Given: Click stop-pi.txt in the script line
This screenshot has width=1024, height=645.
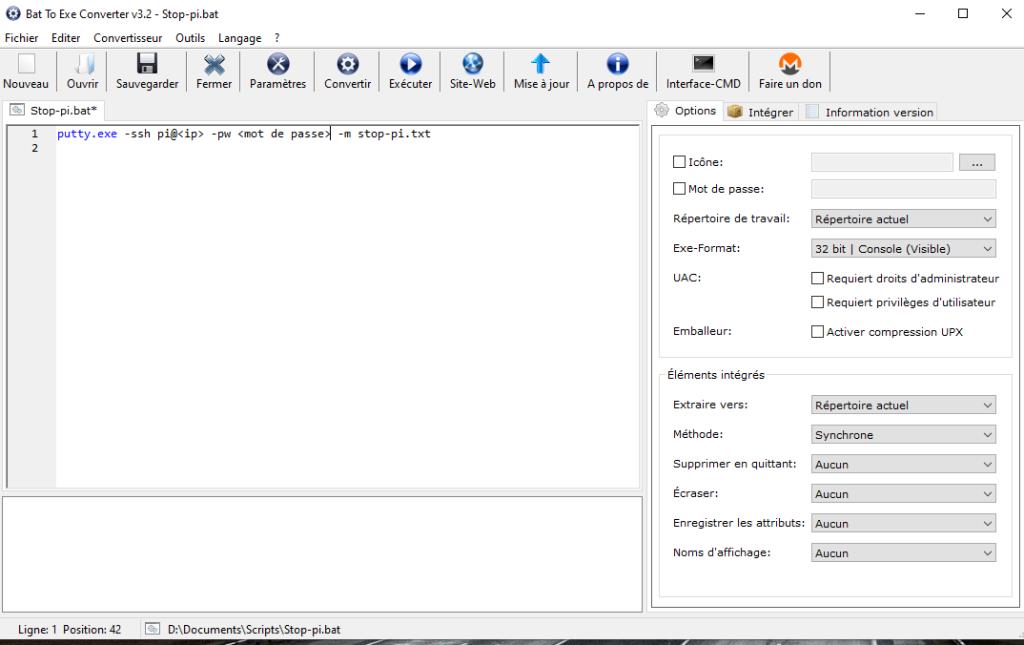Looking at the screenshot, I should pos(394,133).
